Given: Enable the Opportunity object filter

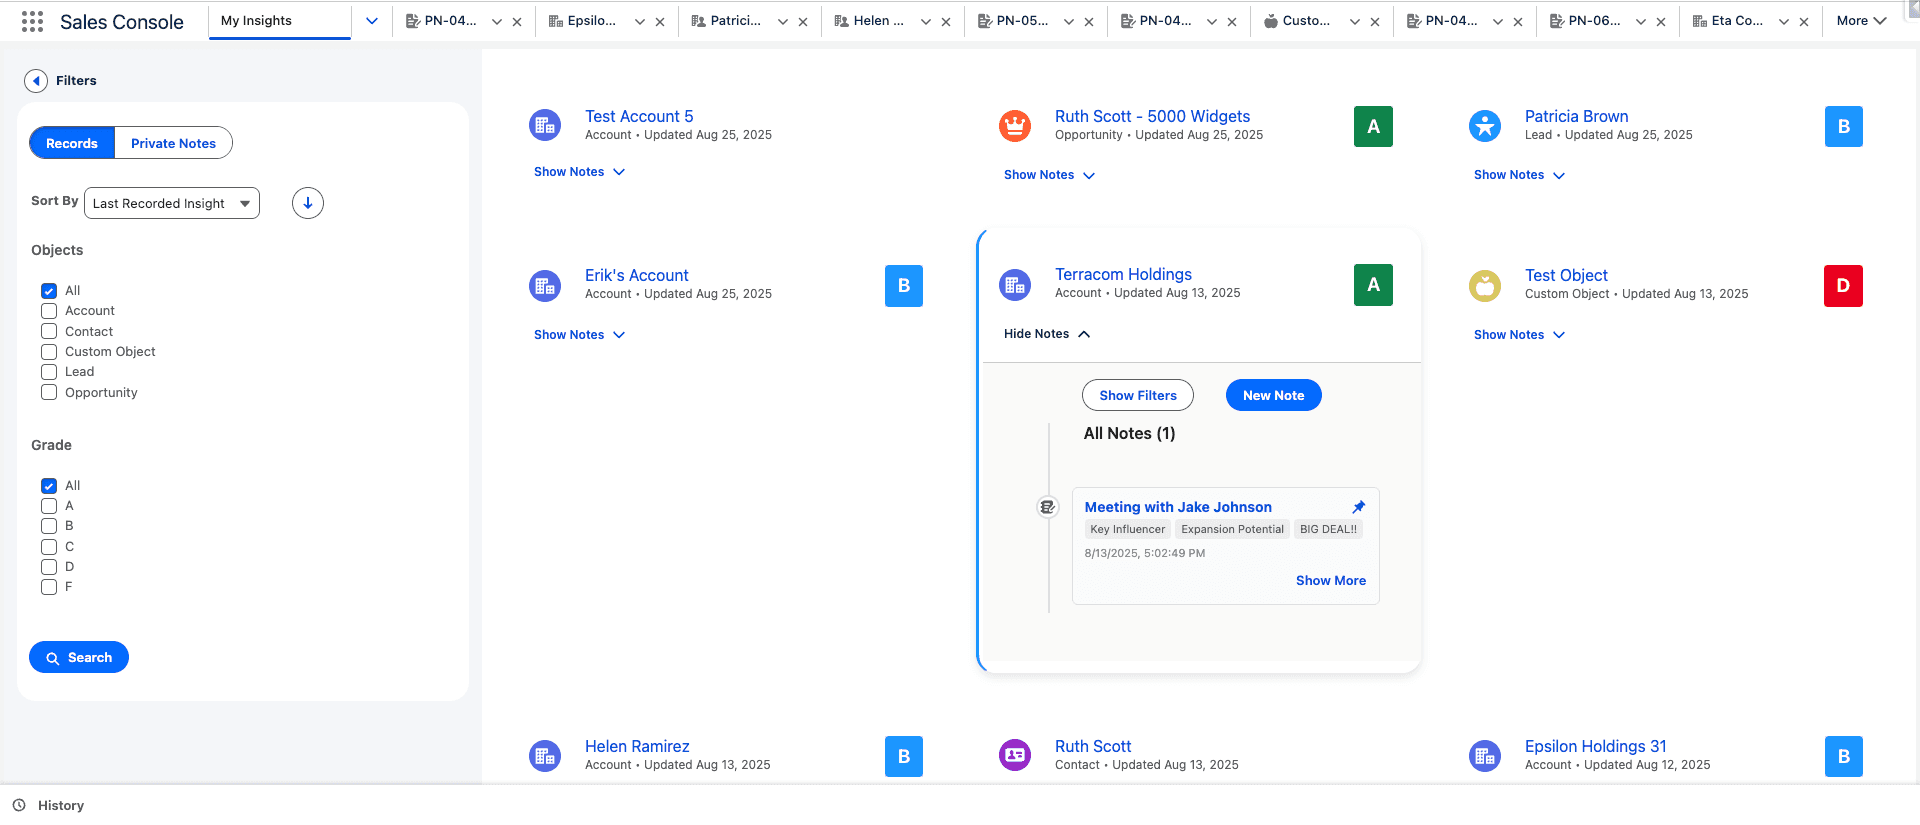Looking at the screenshot, I should tap(49, 392).
